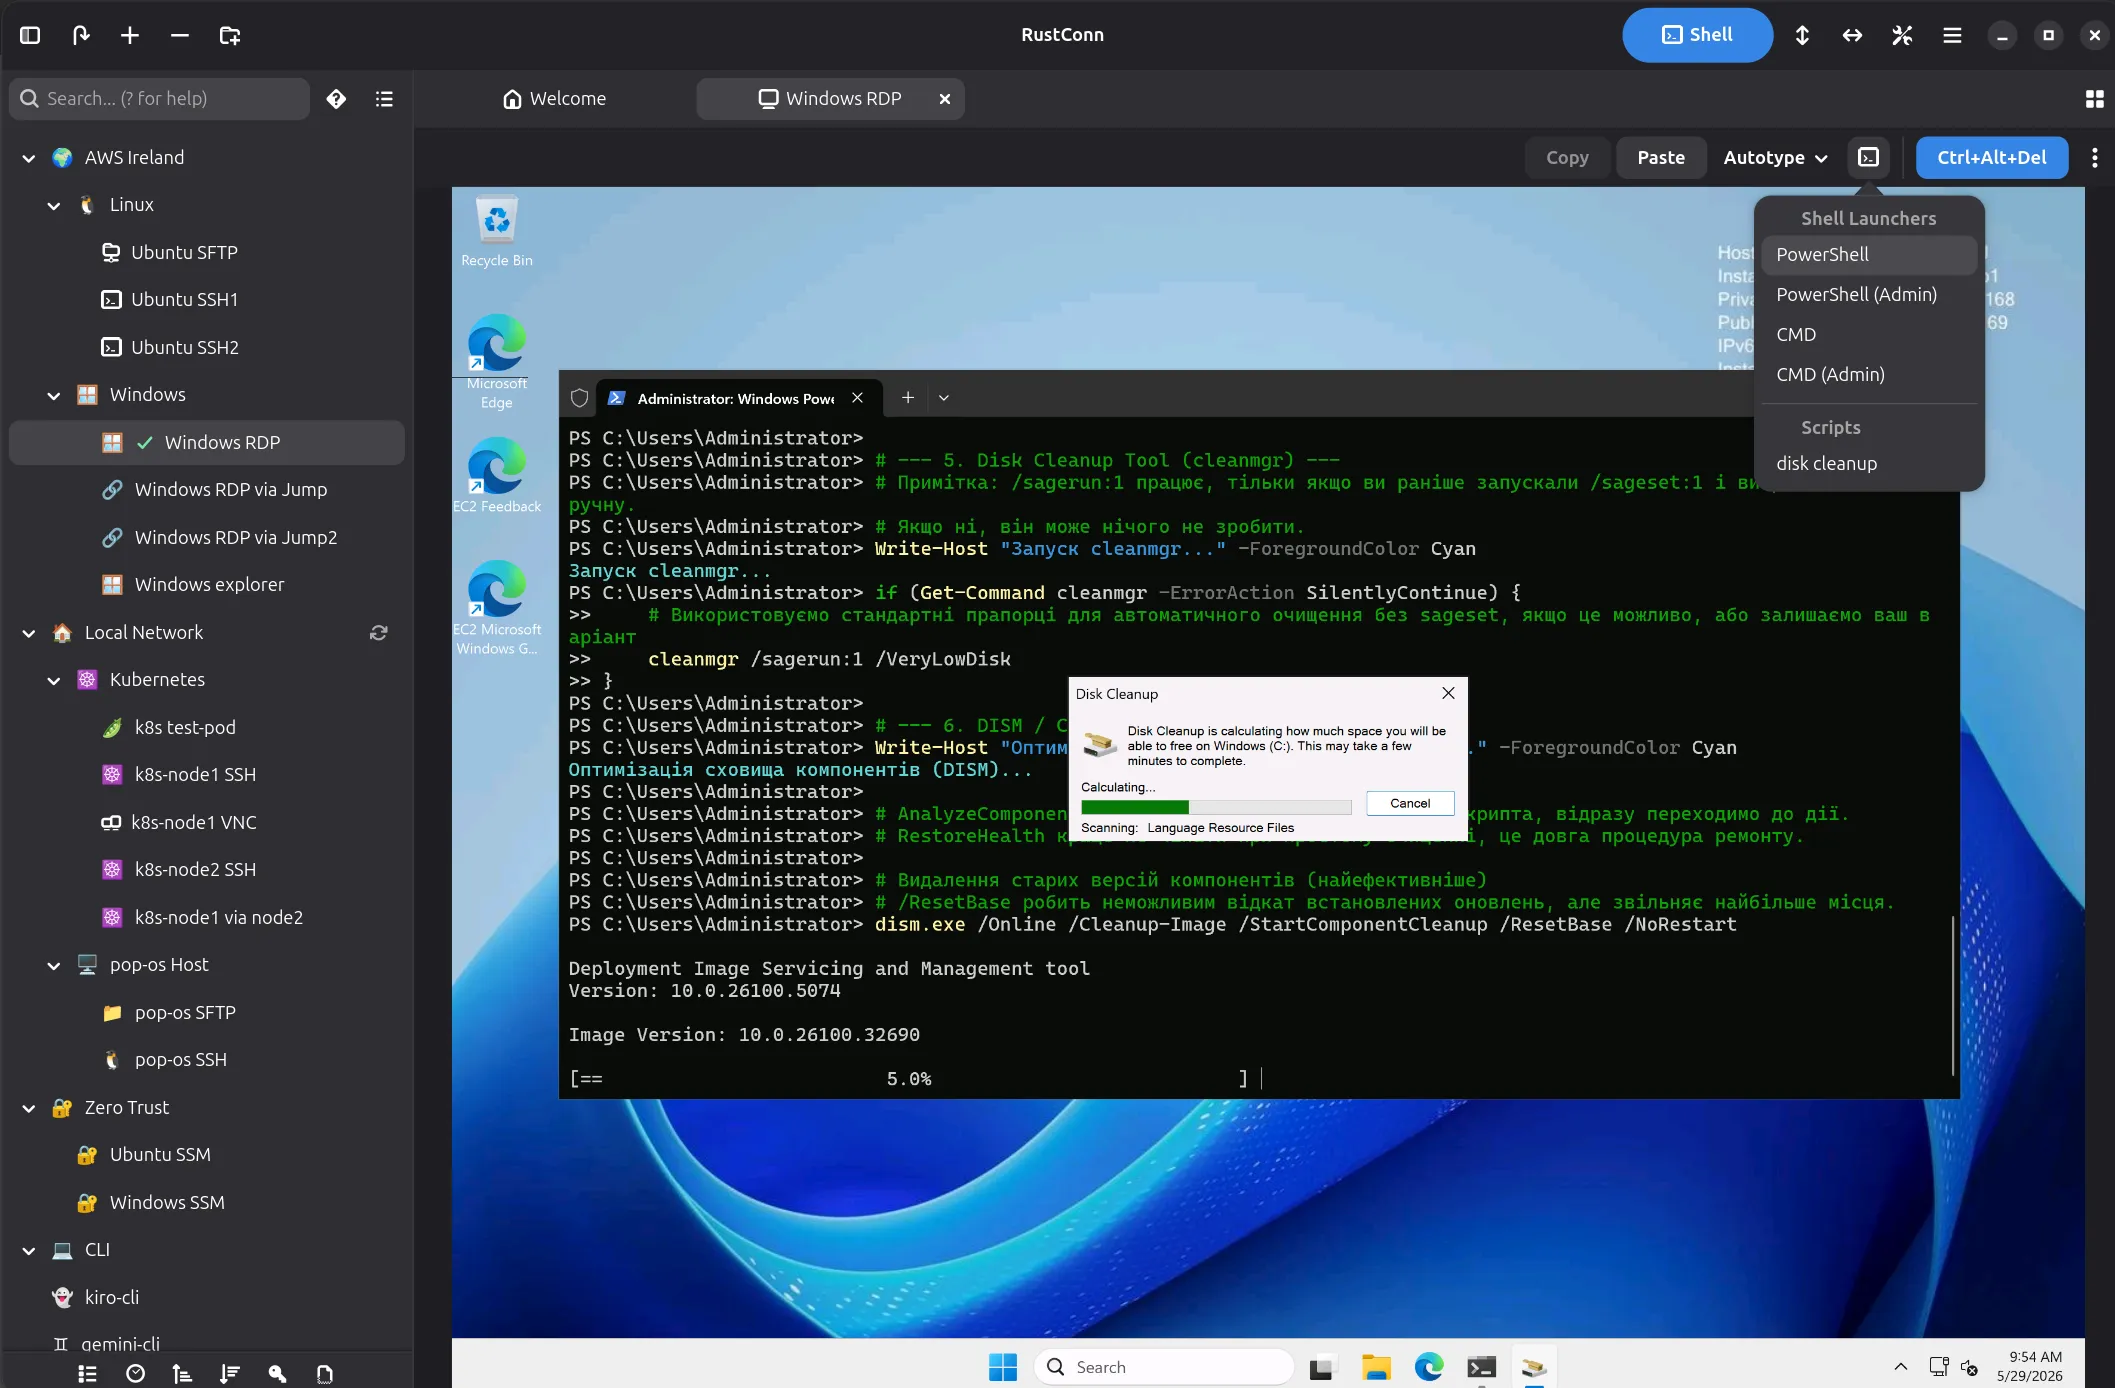Close the Disk Cleanup dialog
This screenshot has height=1388, width=2115.
(x=1448, y=693)
